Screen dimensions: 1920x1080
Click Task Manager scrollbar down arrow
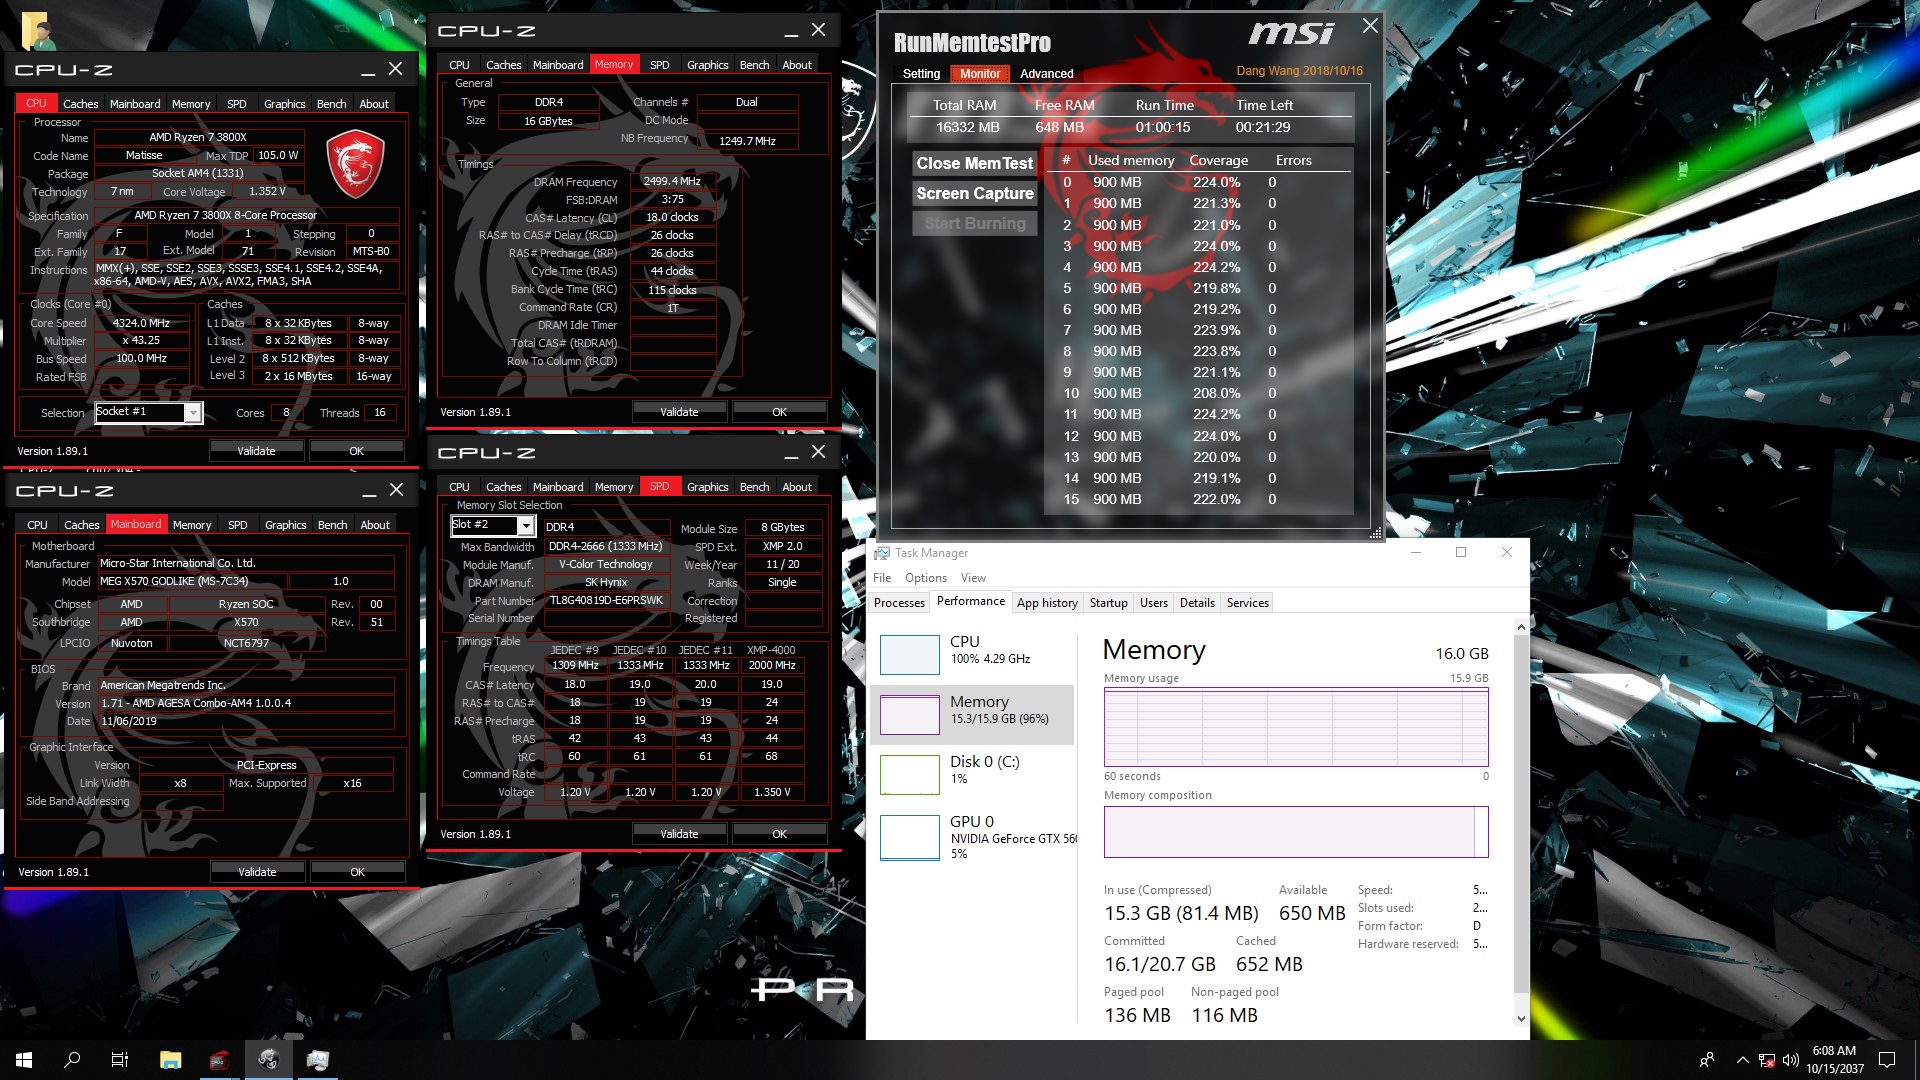coord(1521,1019)
